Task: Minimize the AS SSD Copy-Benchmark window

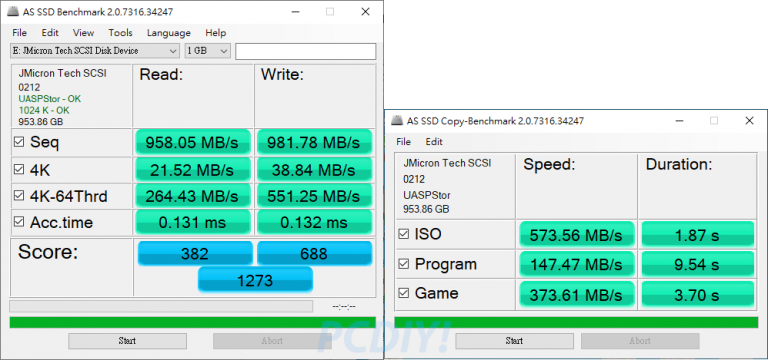Action: (679, 120)
